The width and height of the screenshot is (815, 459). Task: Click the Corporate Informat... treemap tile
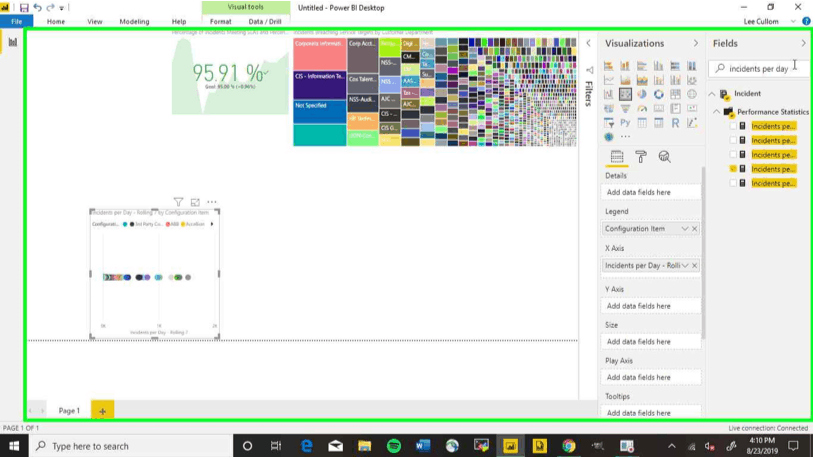pyautogui.click(x=320, y=54)
